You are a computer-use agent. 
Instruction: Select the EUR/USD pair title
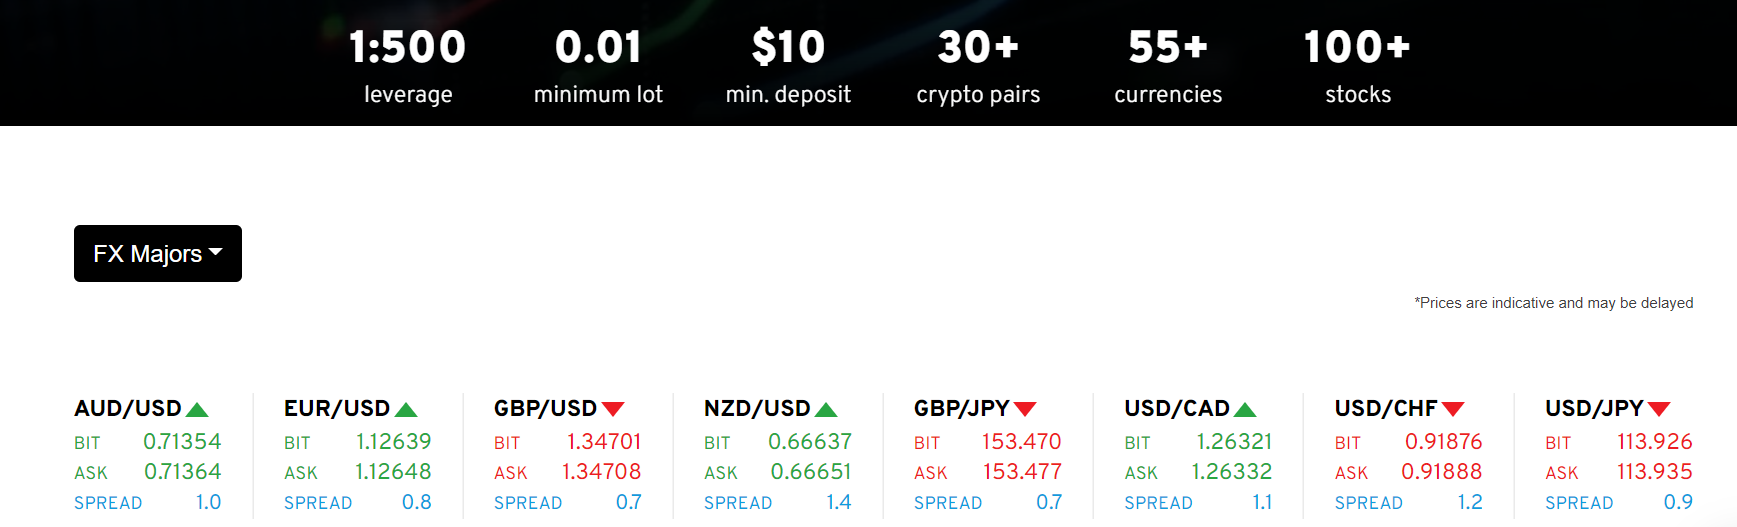tap(337, 408)
